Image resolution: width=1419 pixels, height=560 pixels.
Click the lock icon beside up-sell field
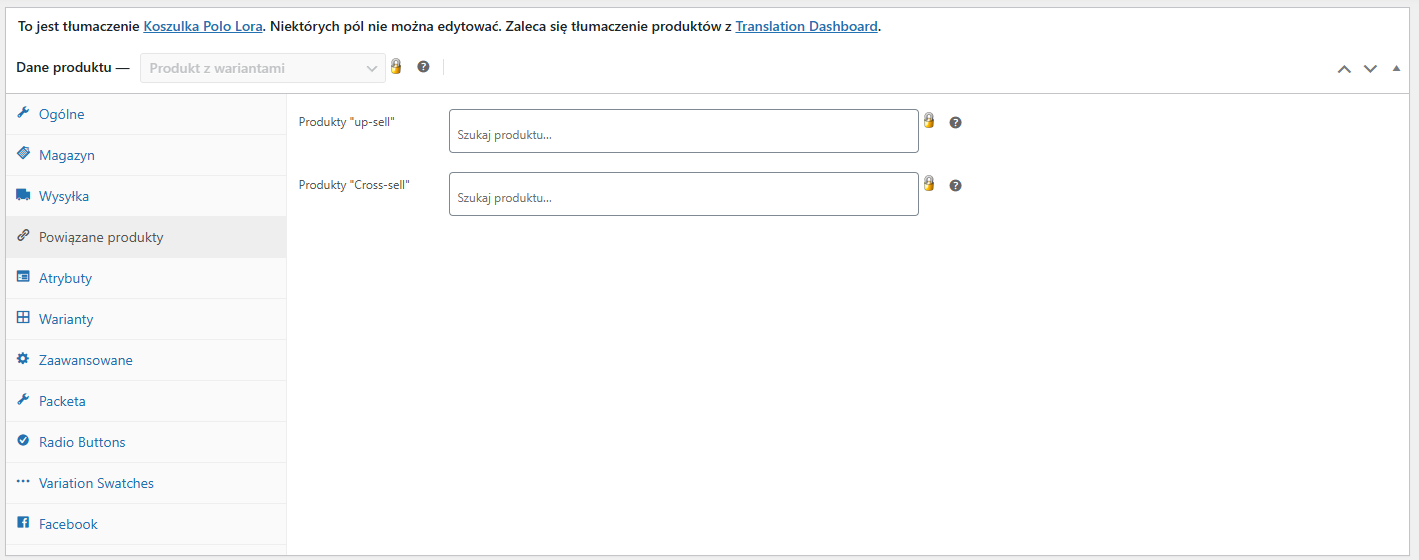click(x=928, y=120)
